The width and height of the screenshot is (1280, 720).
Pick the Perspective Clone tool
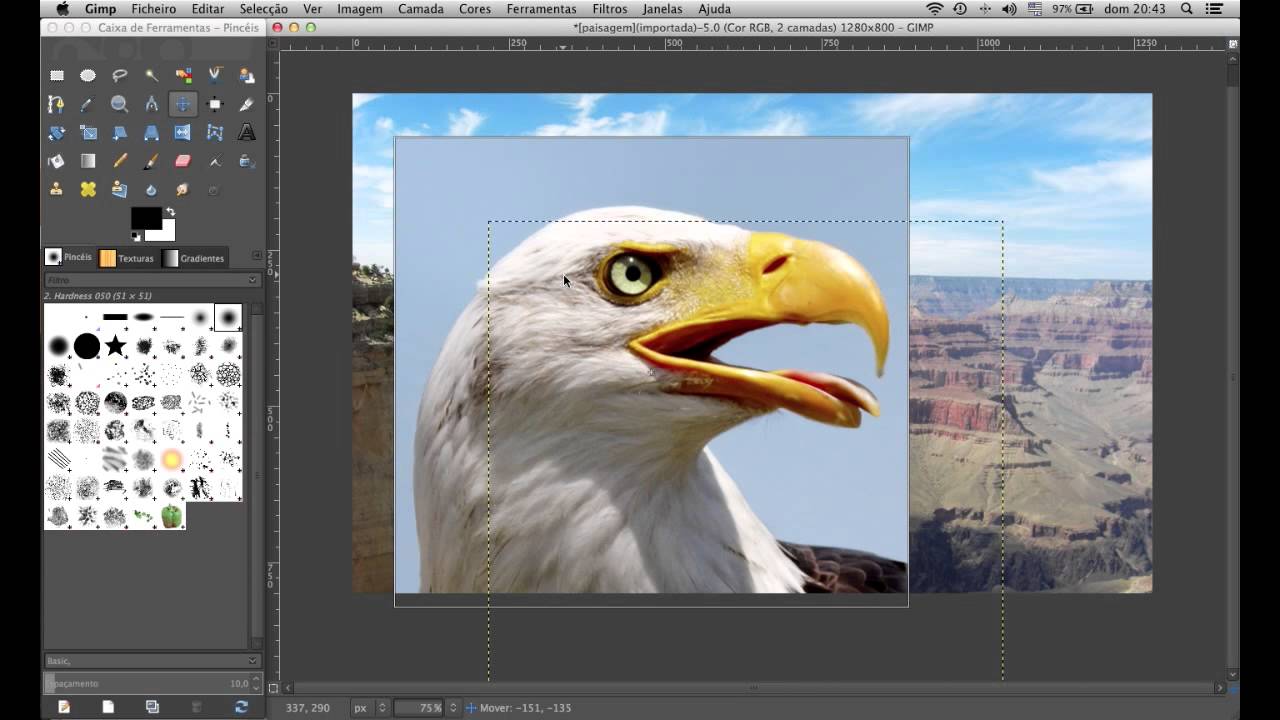click(x=120, y=189)
